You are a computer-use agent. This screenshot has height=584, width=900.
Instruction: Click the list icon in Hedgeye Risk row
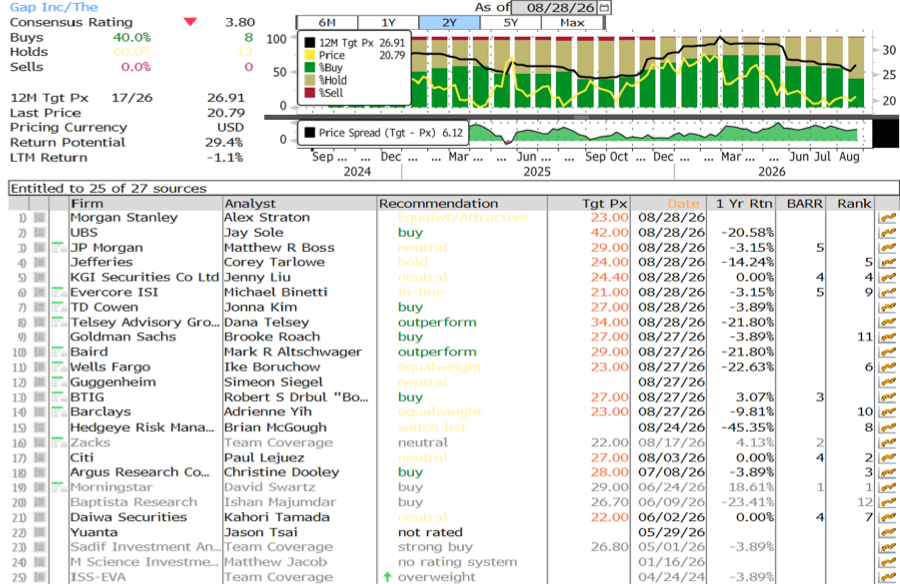[40, 427]
